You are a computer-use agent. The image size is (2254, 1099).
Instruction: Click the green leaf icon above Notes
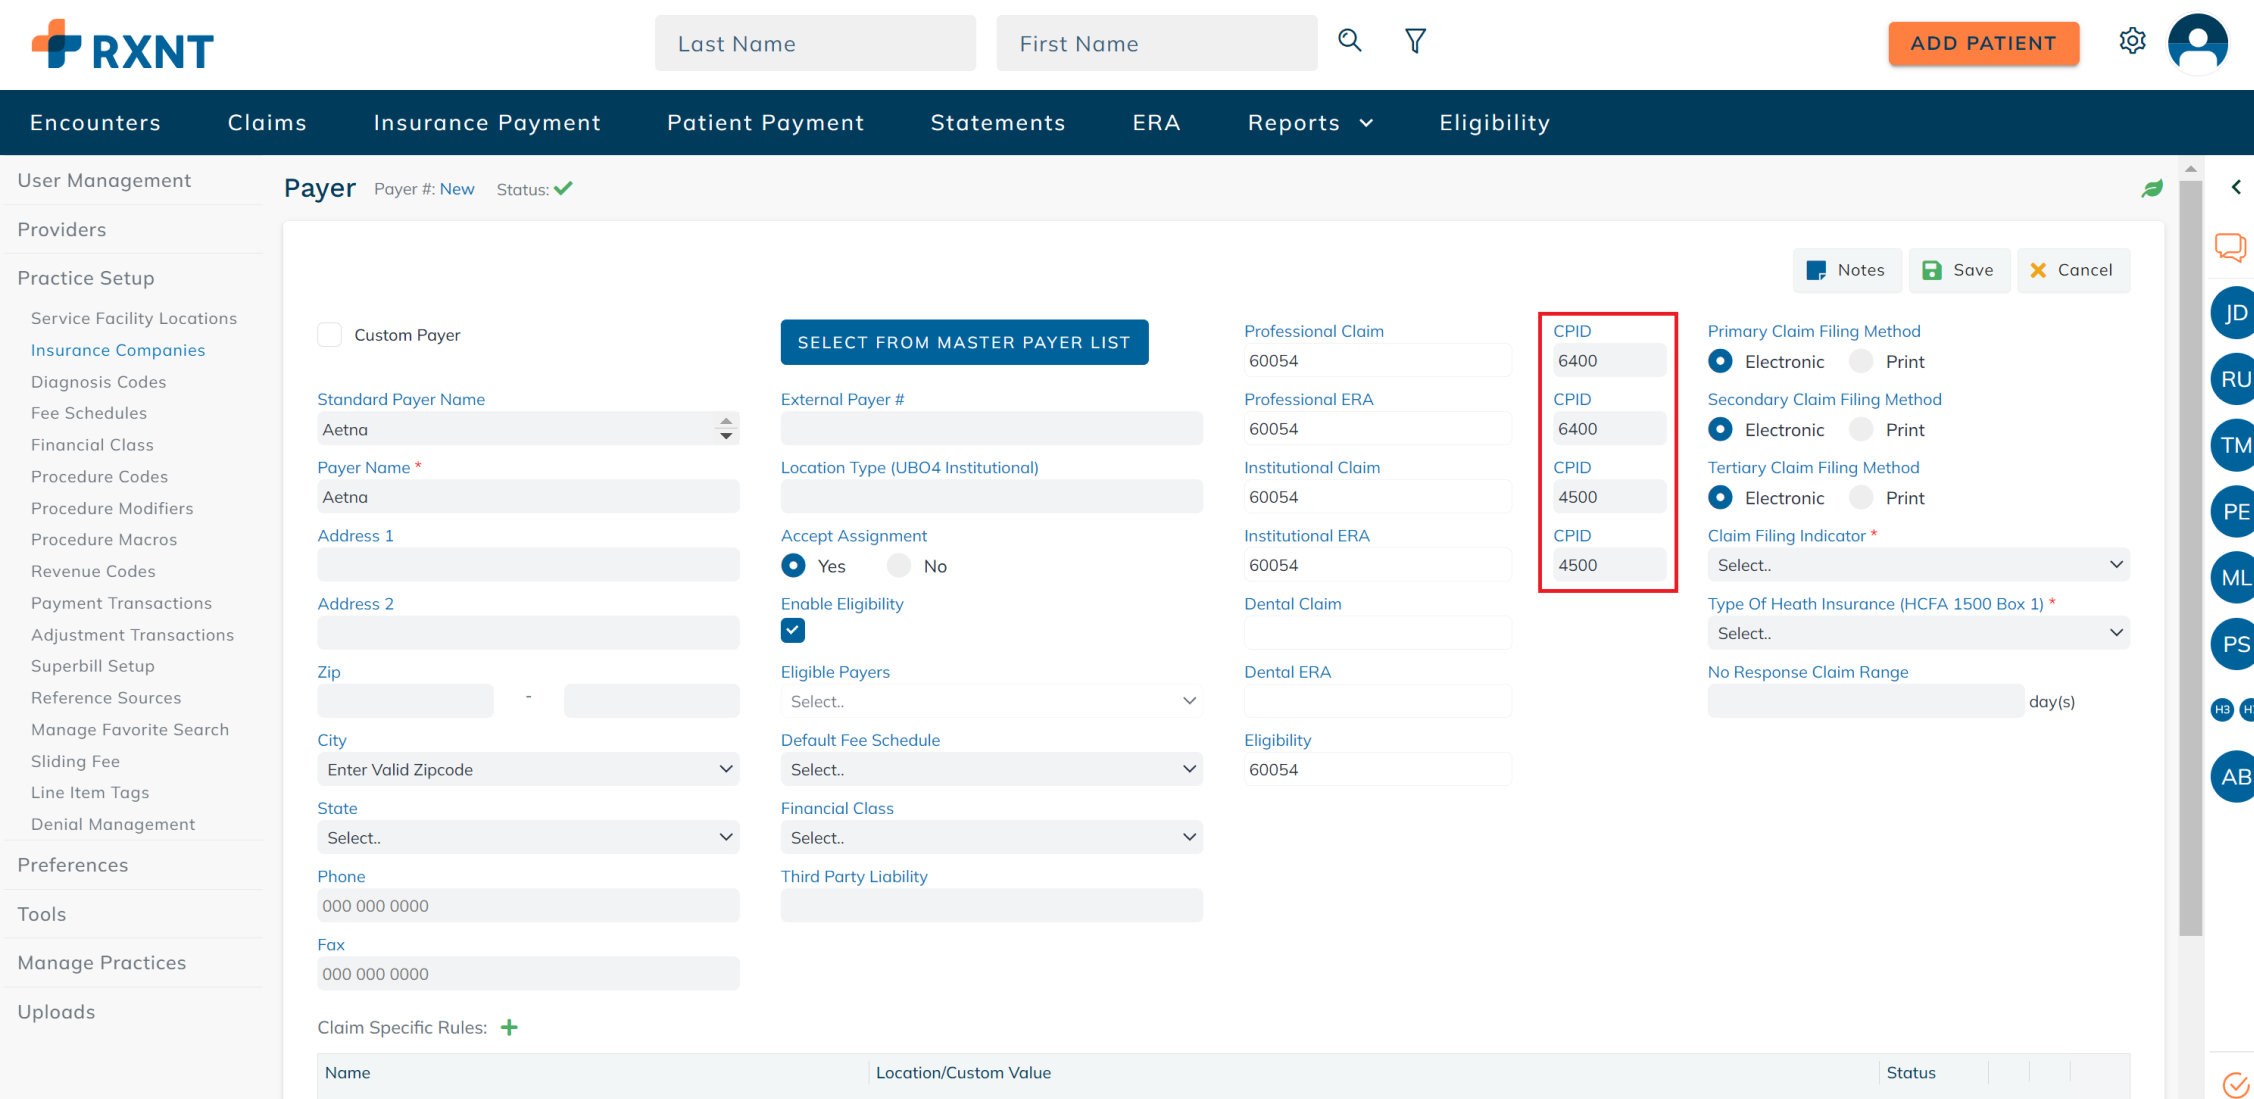pos(2152,188)
